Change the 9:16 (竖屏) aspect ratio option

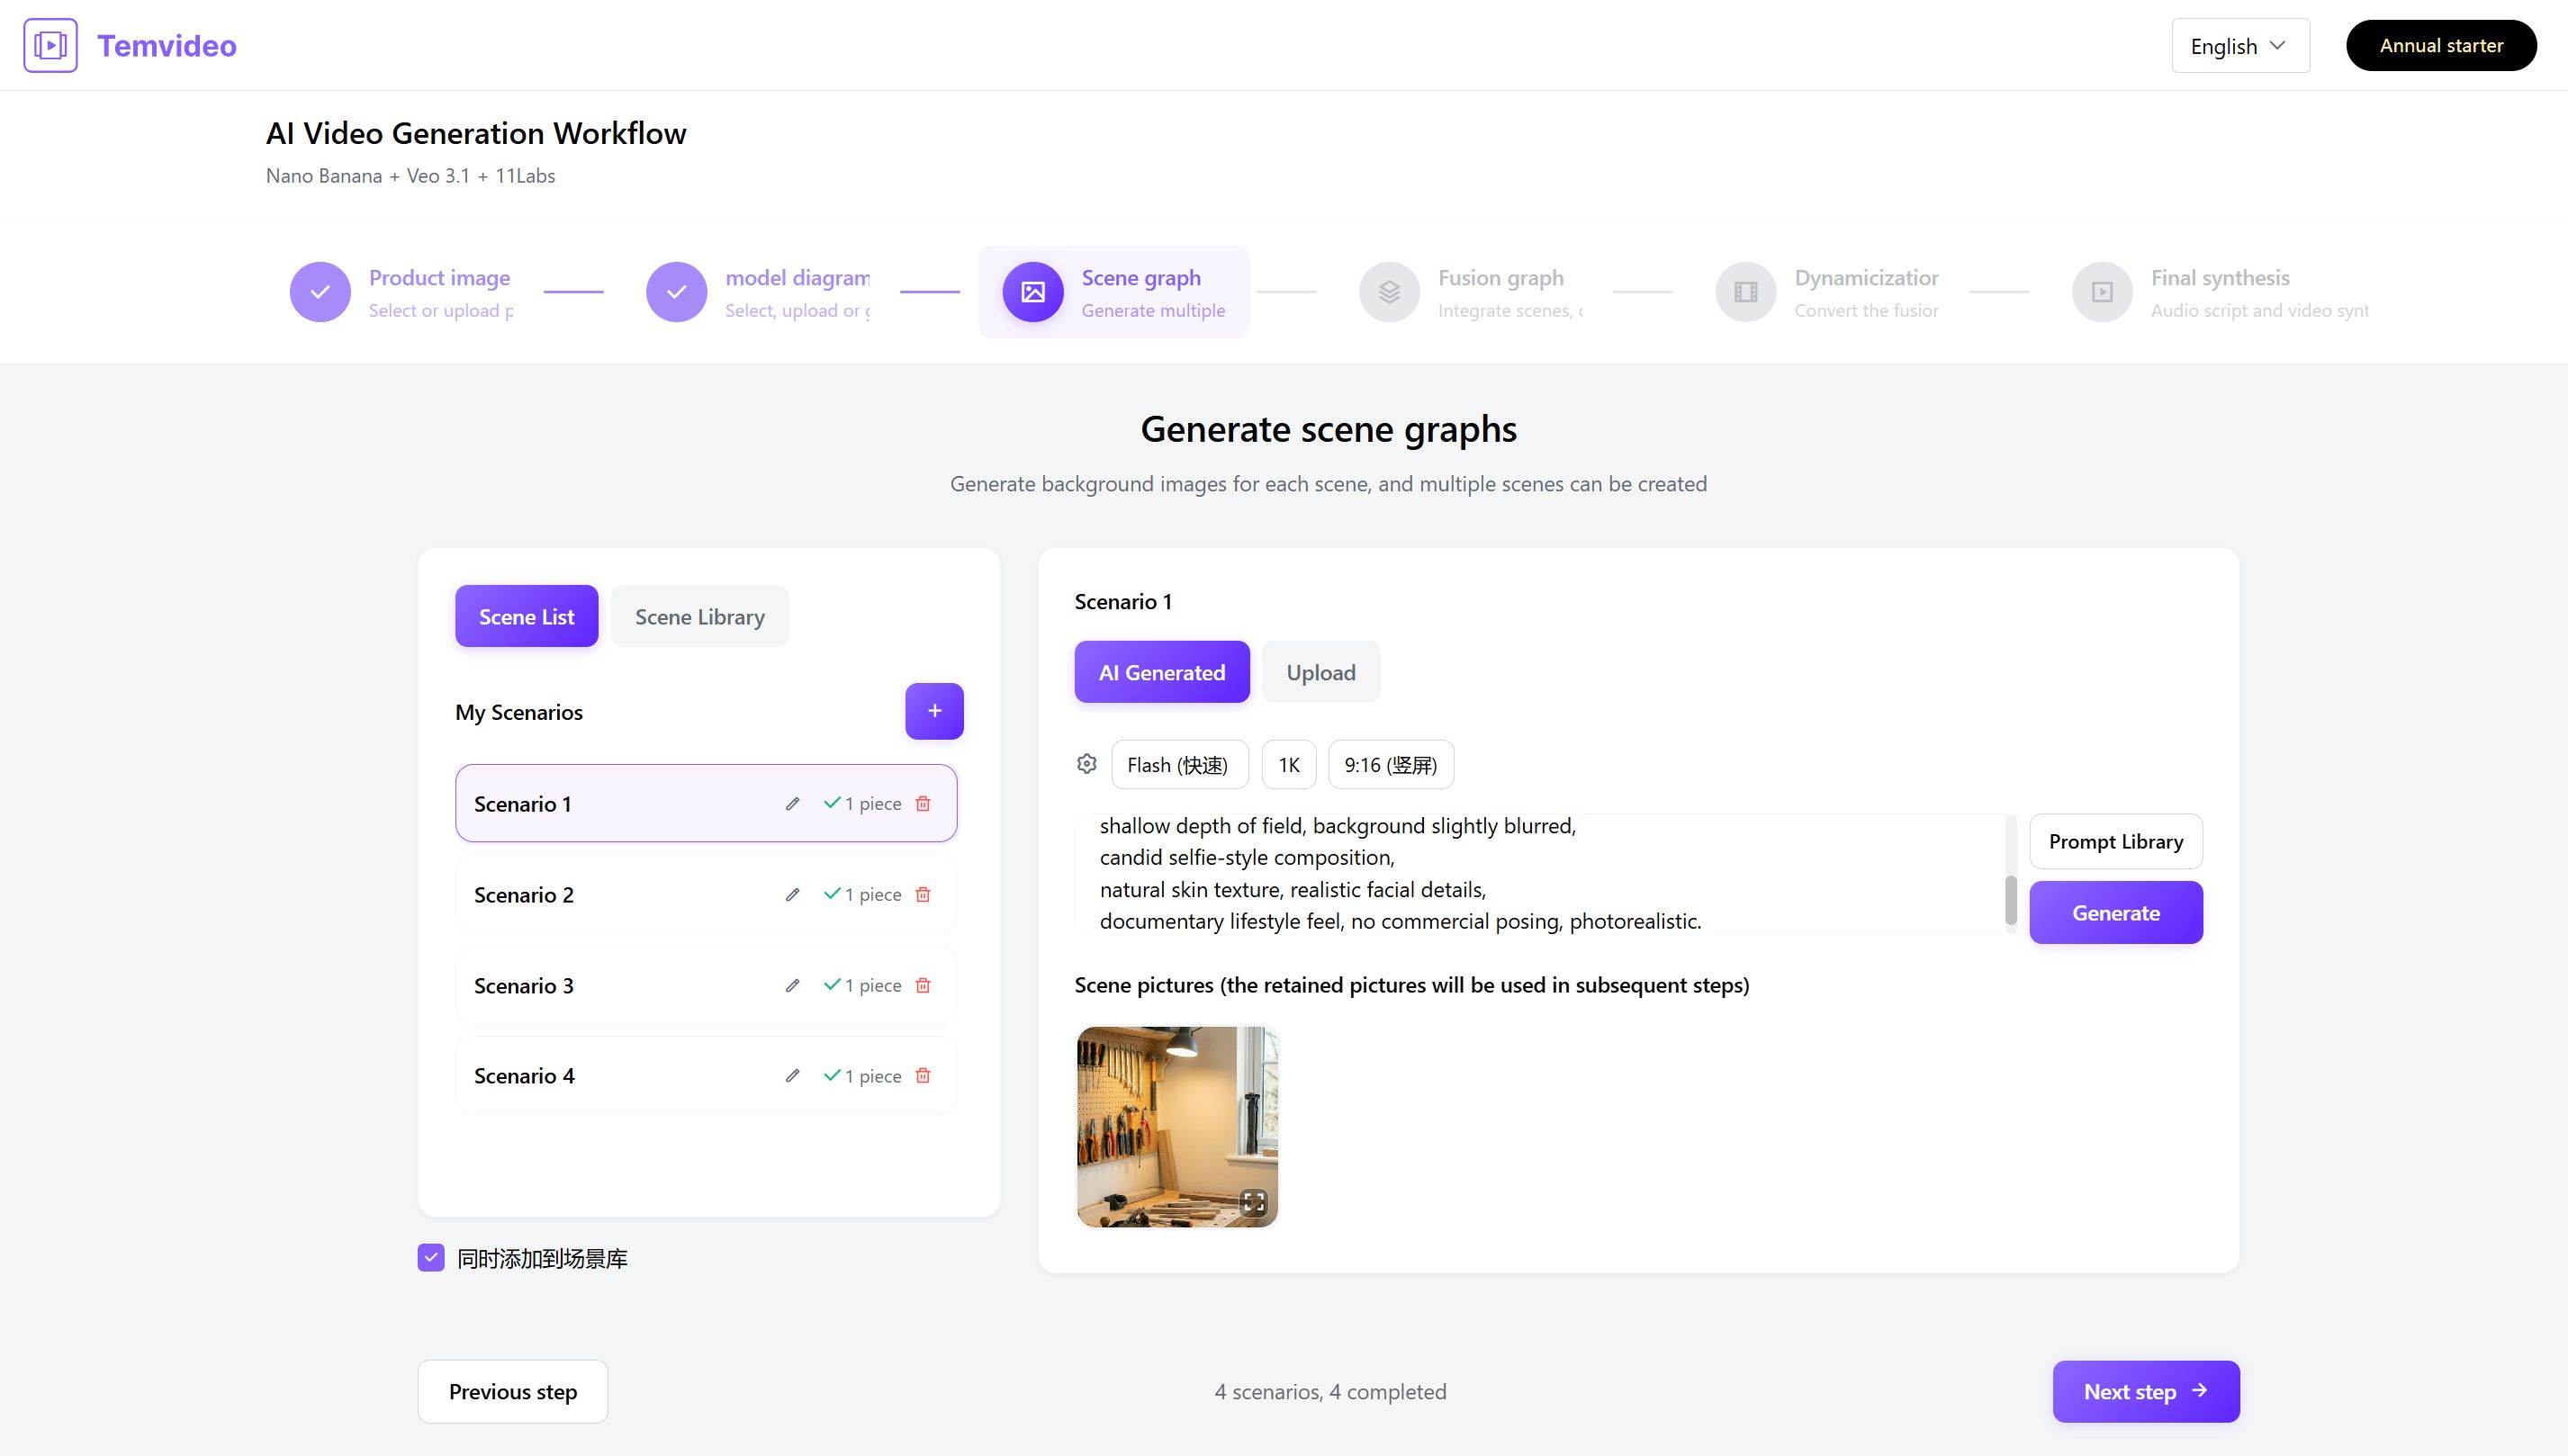coord(1390,765)
